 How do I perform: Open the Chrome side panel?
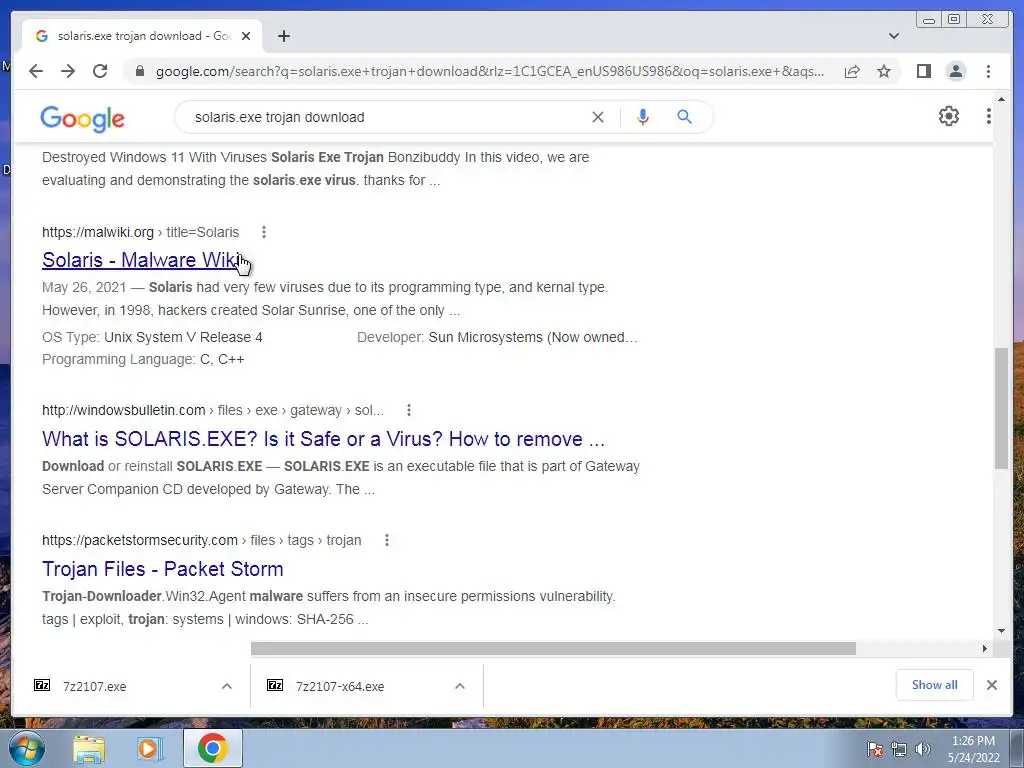(x=923, y=71)
